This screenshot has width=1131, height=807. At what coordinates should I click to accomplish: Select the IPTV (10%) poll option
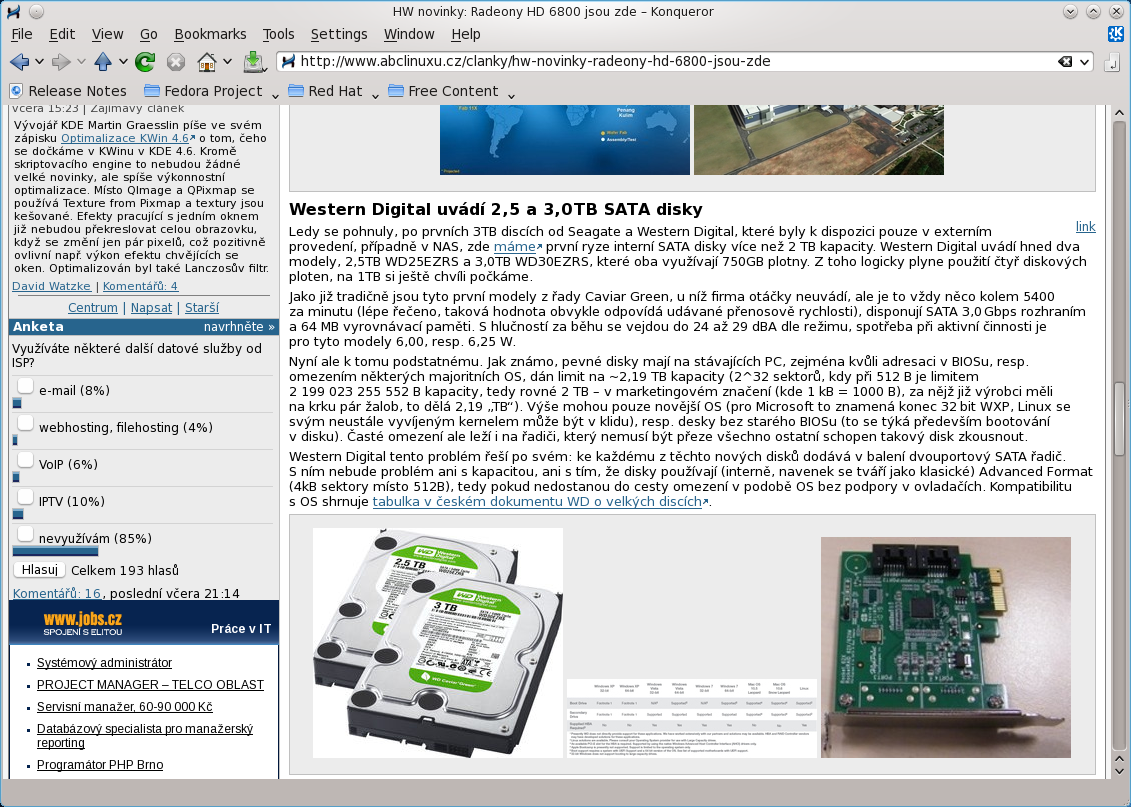(x=25, y=497)
